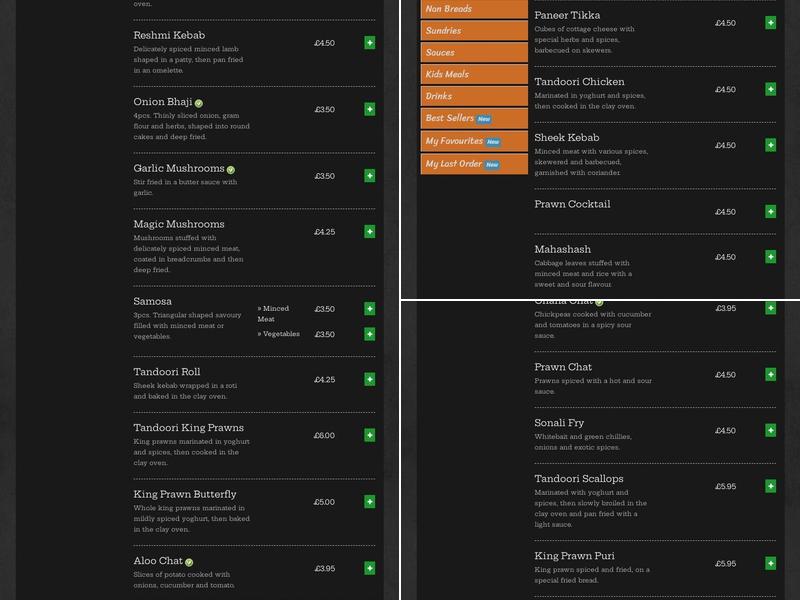Select the Sundries category
This screenshot has height=600, width=800.
(474, 31)
